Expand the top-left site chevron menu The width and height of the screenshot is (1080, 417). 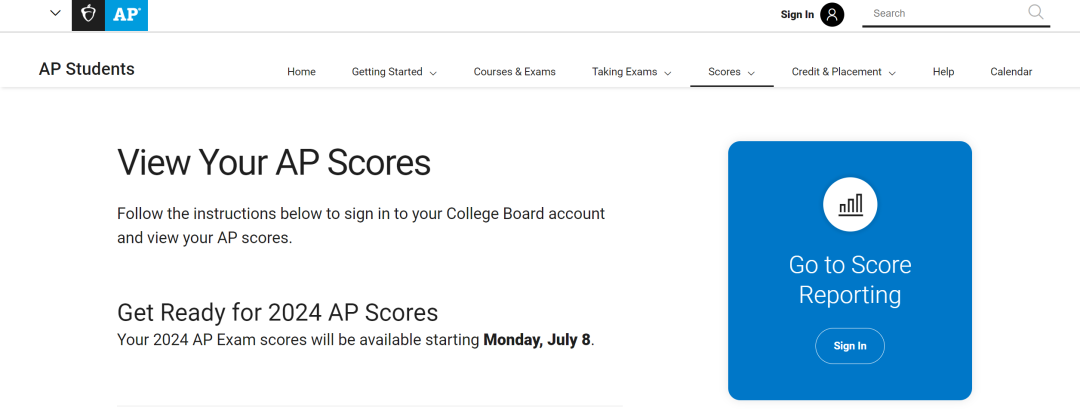pos(56,13)
